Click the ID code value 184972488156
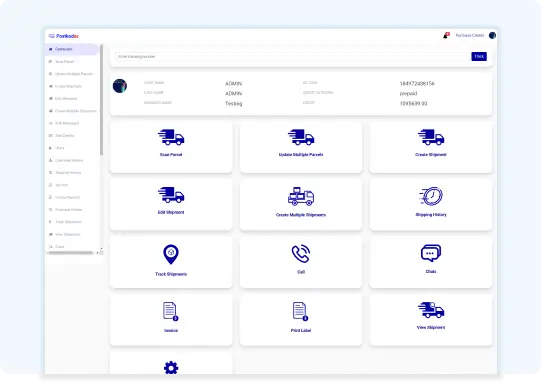Viewport: 541px width, 384px height. click(417, 83)
